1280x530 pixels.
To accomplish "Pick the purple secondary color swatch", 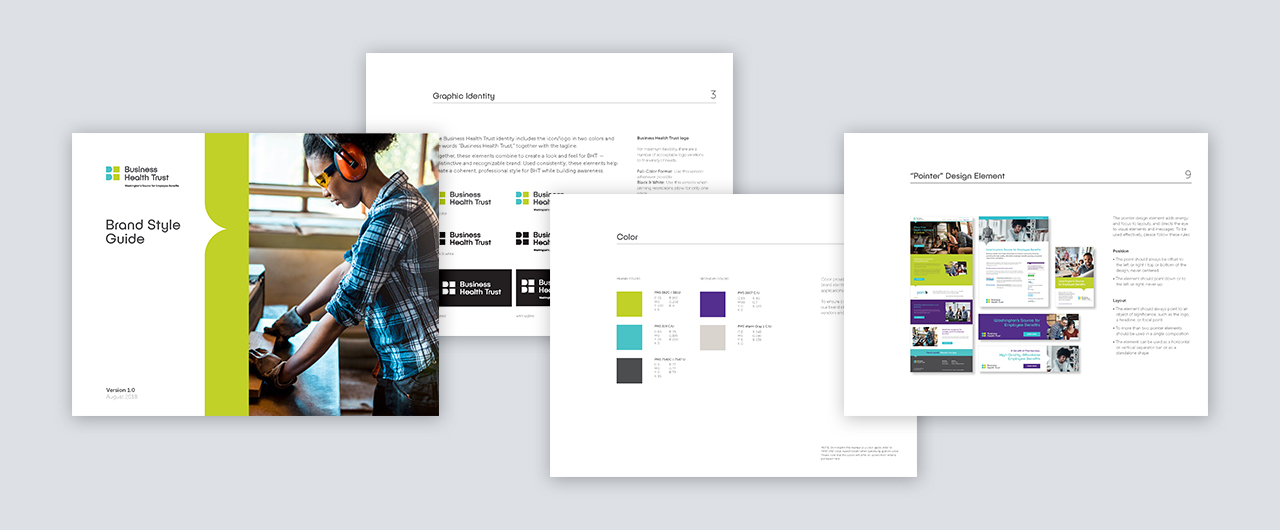I will 713,304.
